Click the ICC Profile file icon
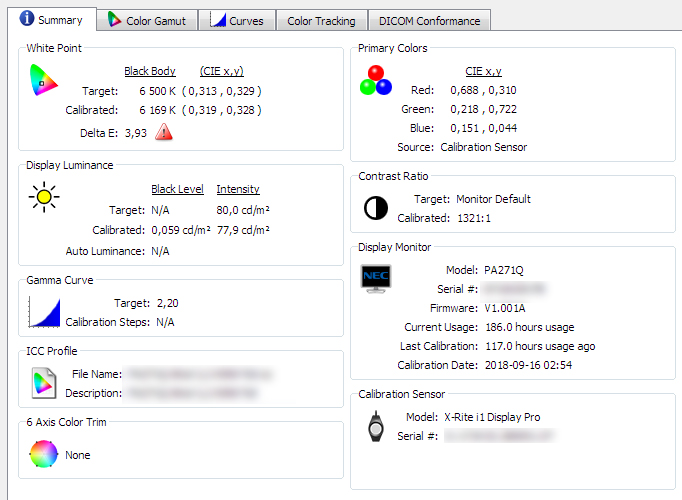This screenshot has height=500, width=682. point(44,382)
